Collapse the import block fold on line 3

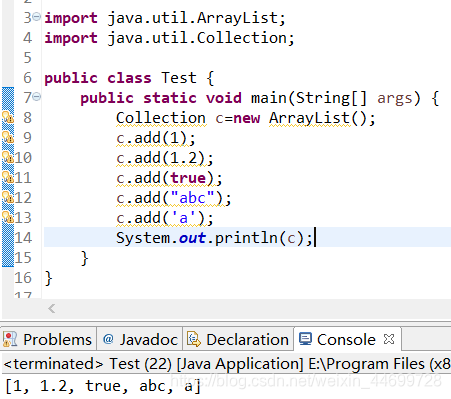tap(37, 16)
